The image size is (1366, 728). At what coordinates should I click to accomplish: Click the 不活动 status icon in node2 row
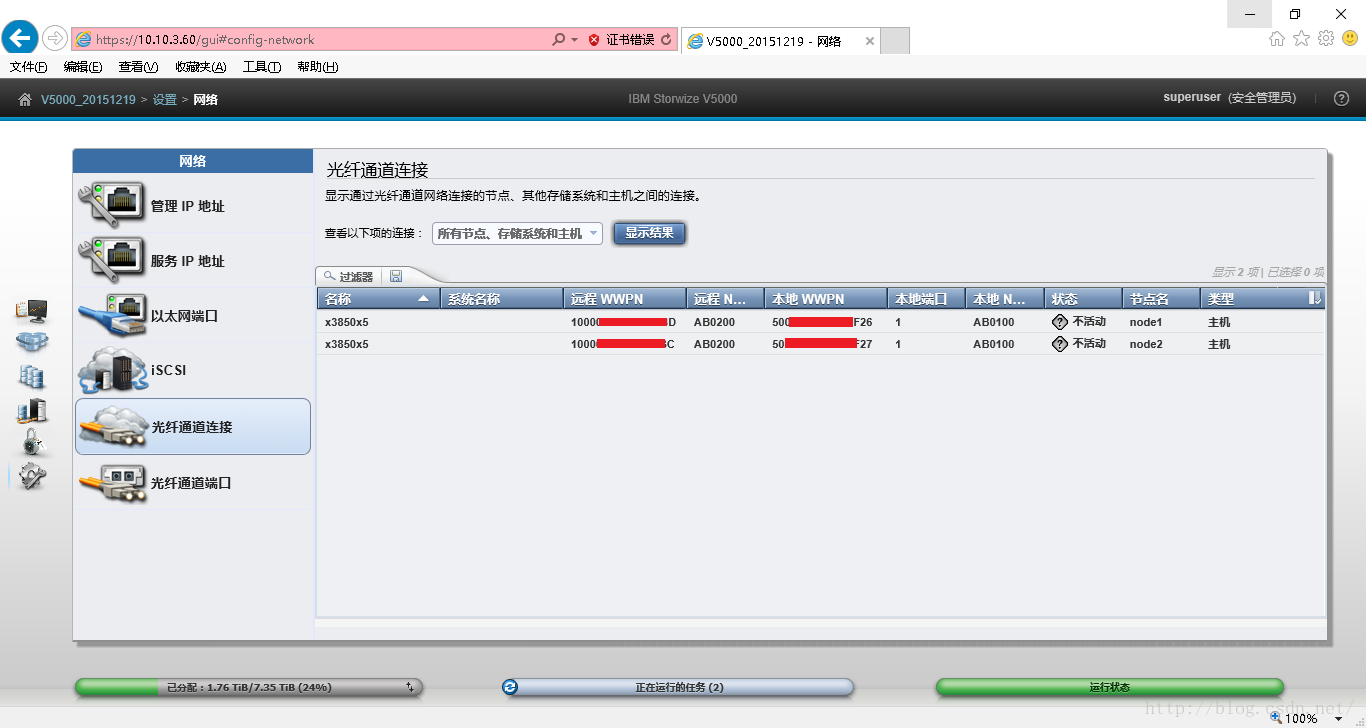1060,344
